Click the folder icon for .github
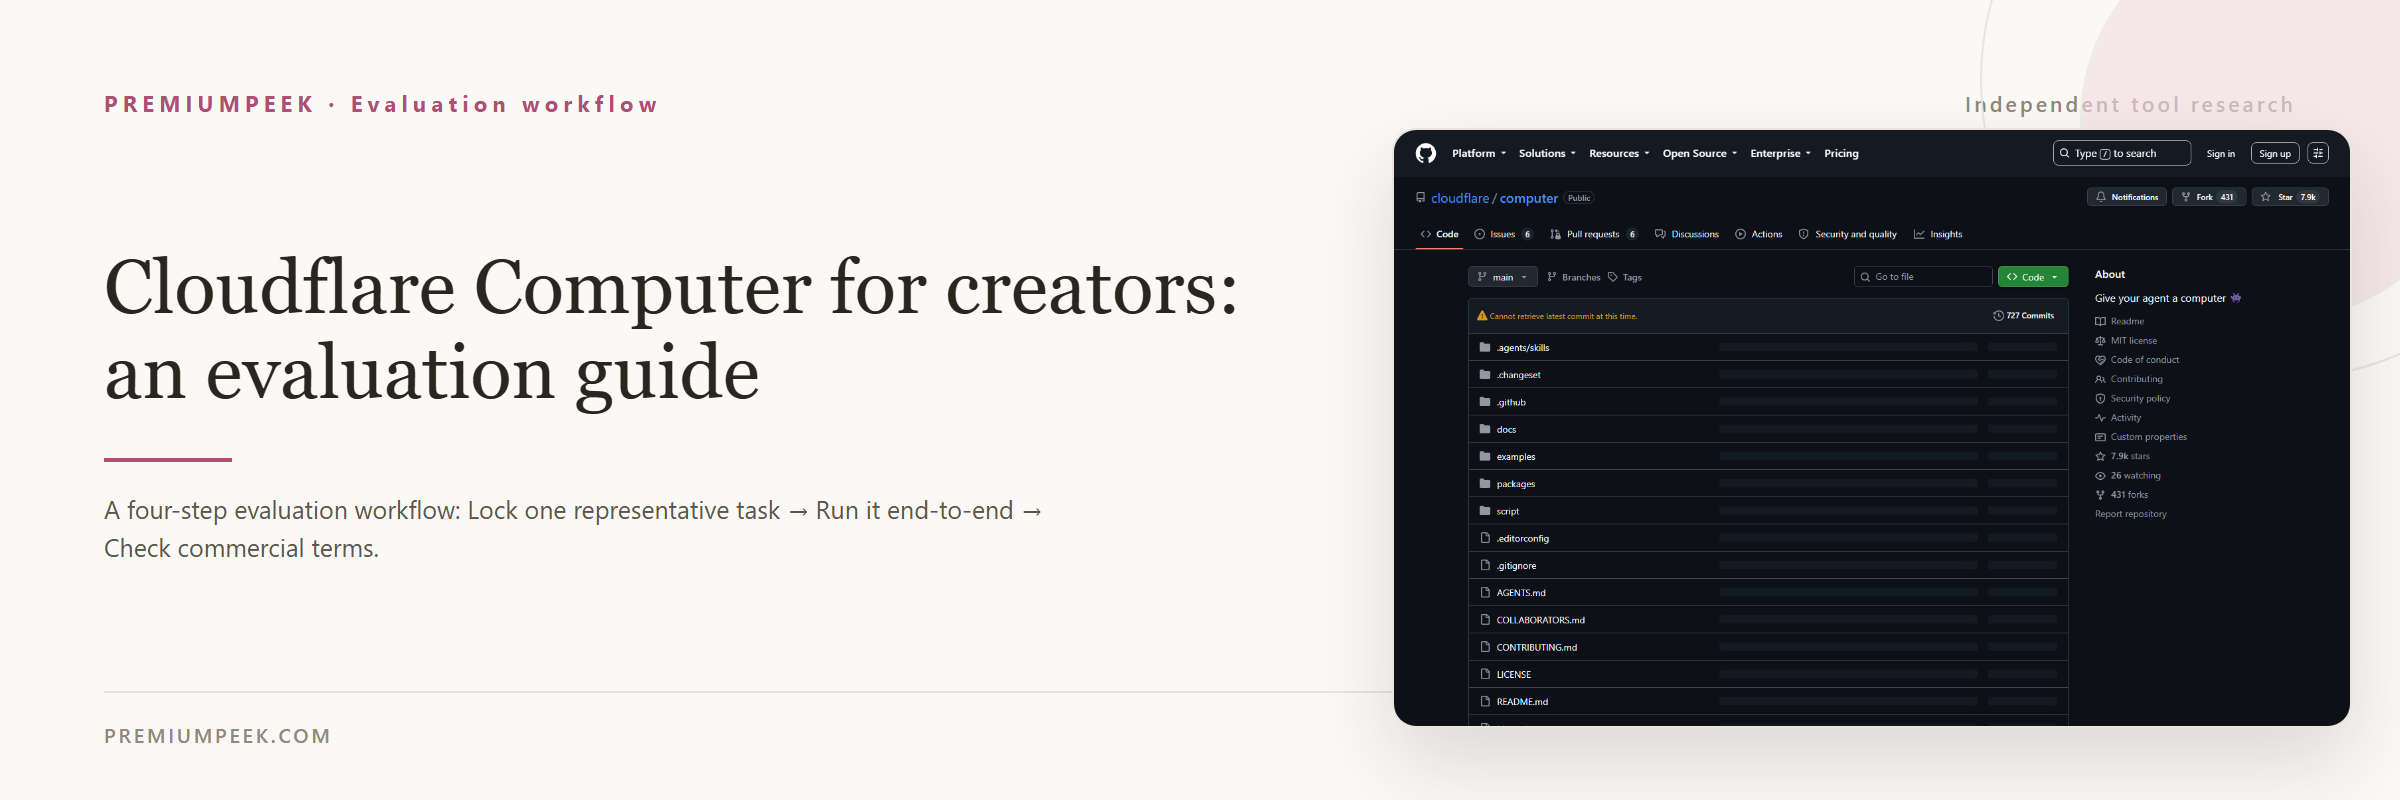This screenshot has width=2400, height=800. click(1485, 401)
